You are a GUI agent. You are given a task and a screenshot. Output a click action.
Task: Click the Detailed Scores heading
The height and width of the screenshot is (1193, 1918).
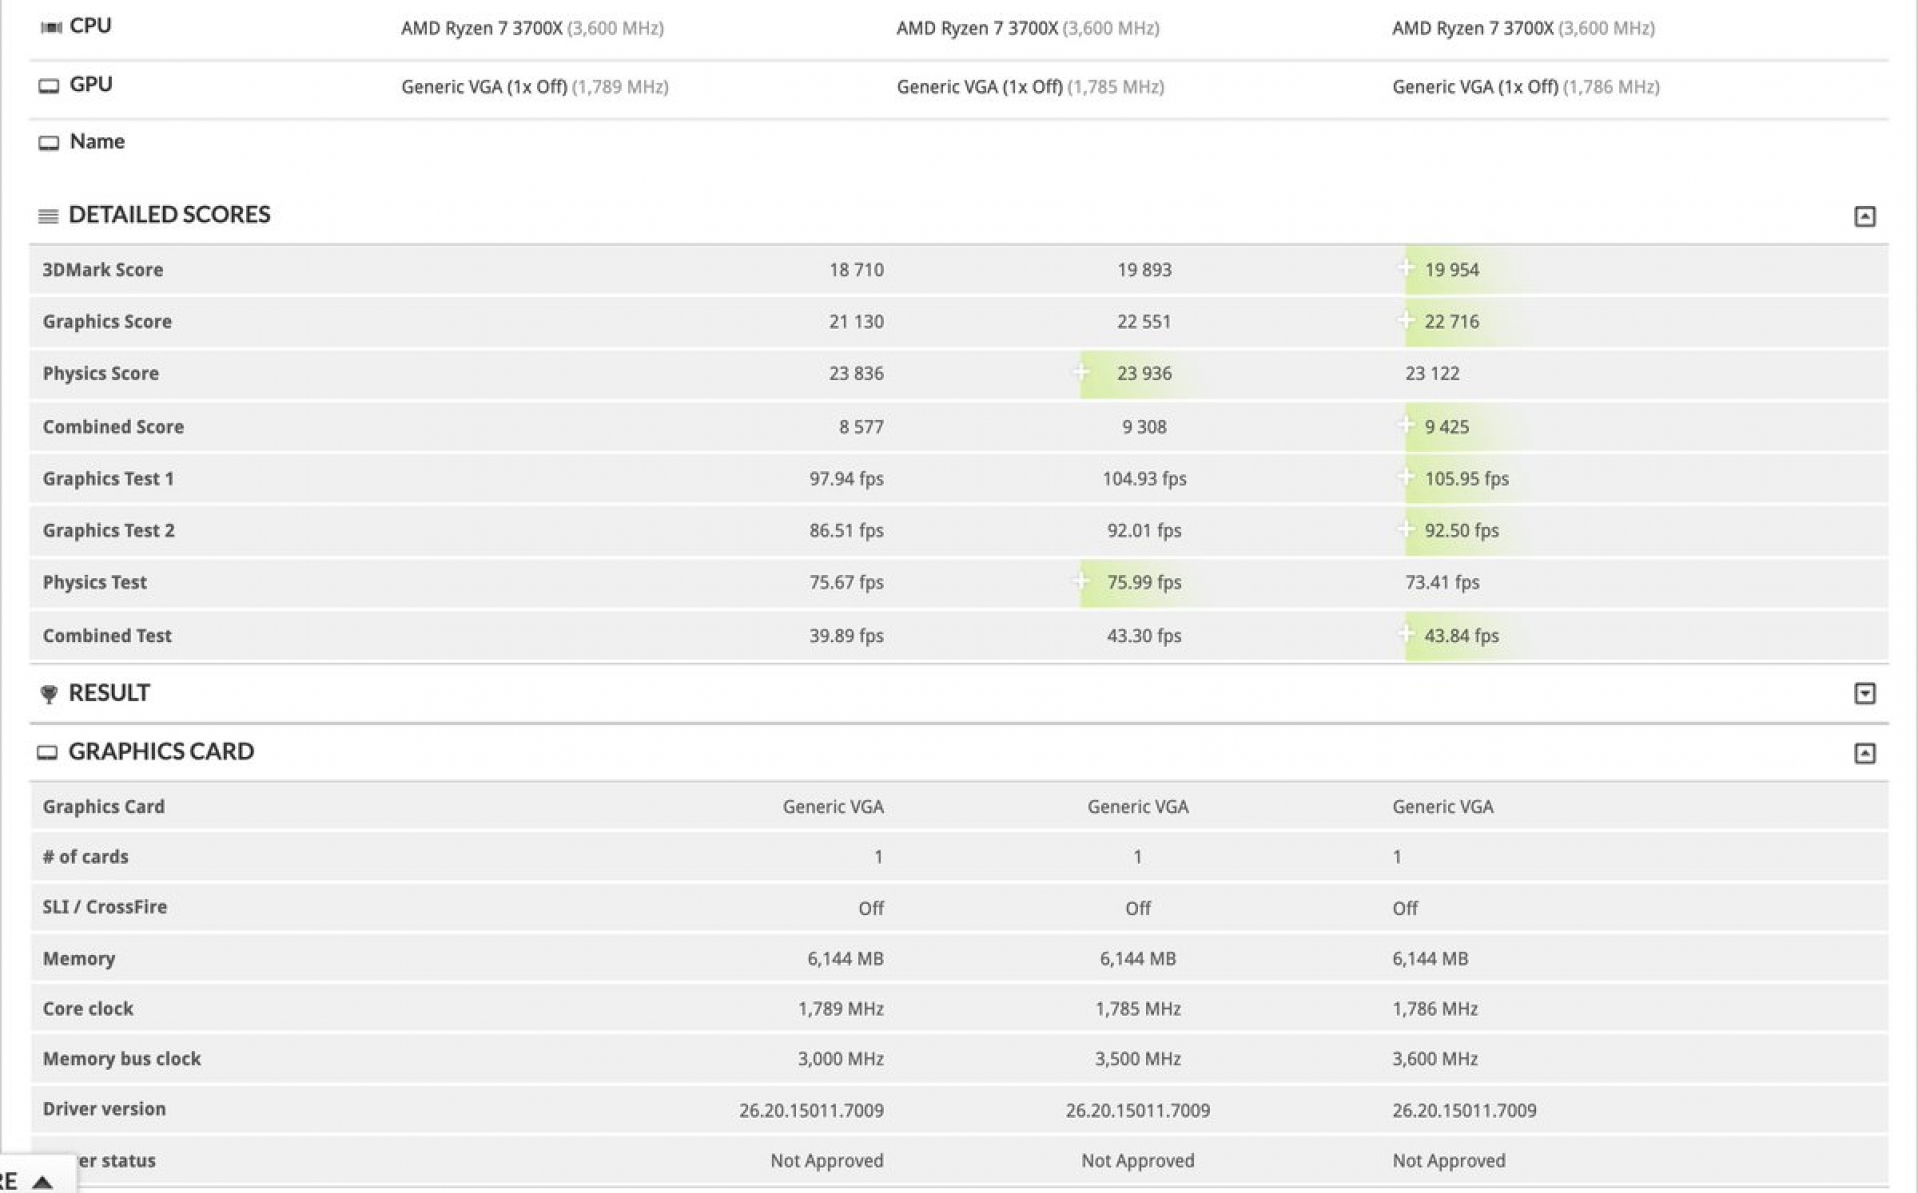coord(169,214)
